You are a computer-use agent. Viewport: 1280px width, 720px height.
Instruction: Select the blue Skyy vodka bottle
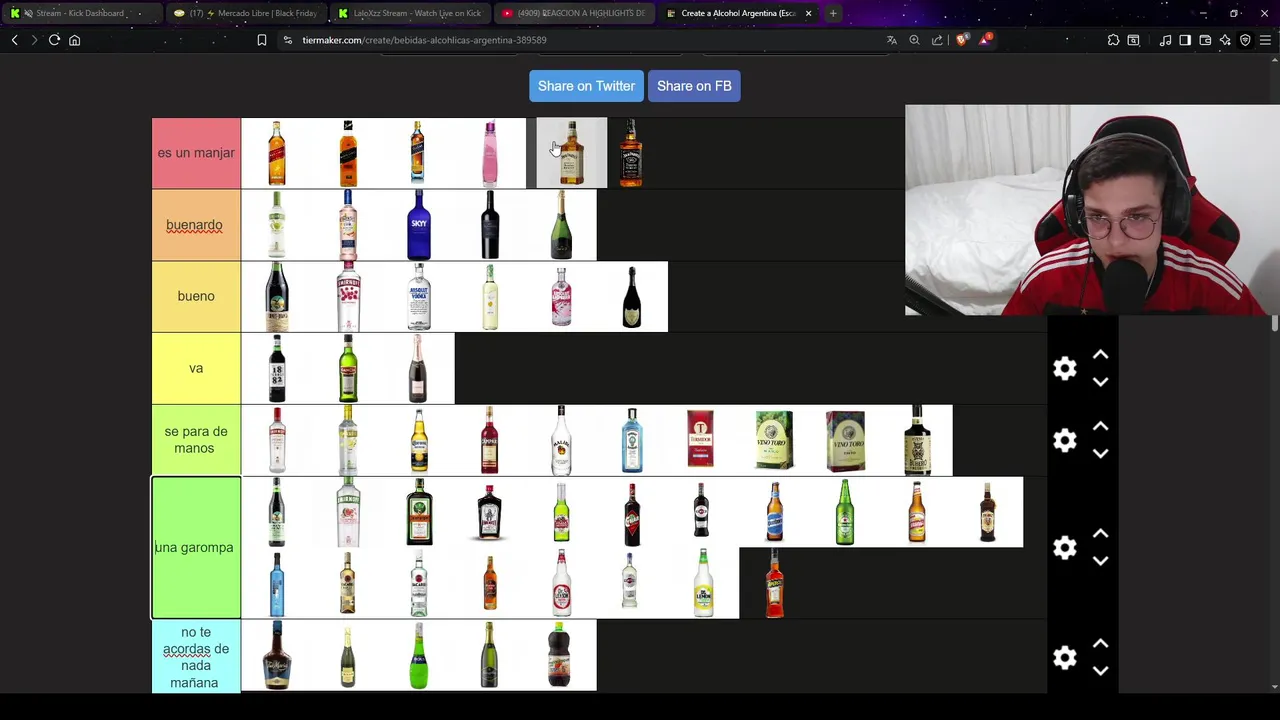tap(419, 225)
